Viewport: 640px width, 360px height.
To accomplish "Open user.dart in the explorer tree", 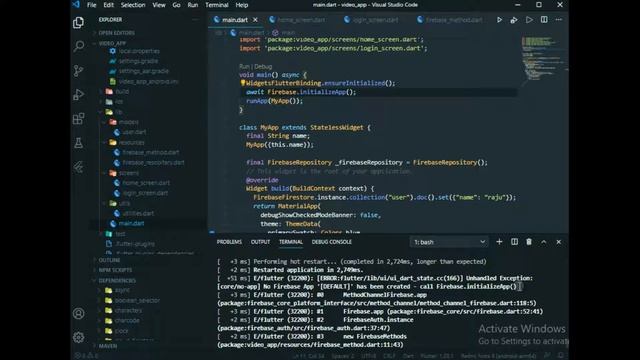I will tap(134, 132).
